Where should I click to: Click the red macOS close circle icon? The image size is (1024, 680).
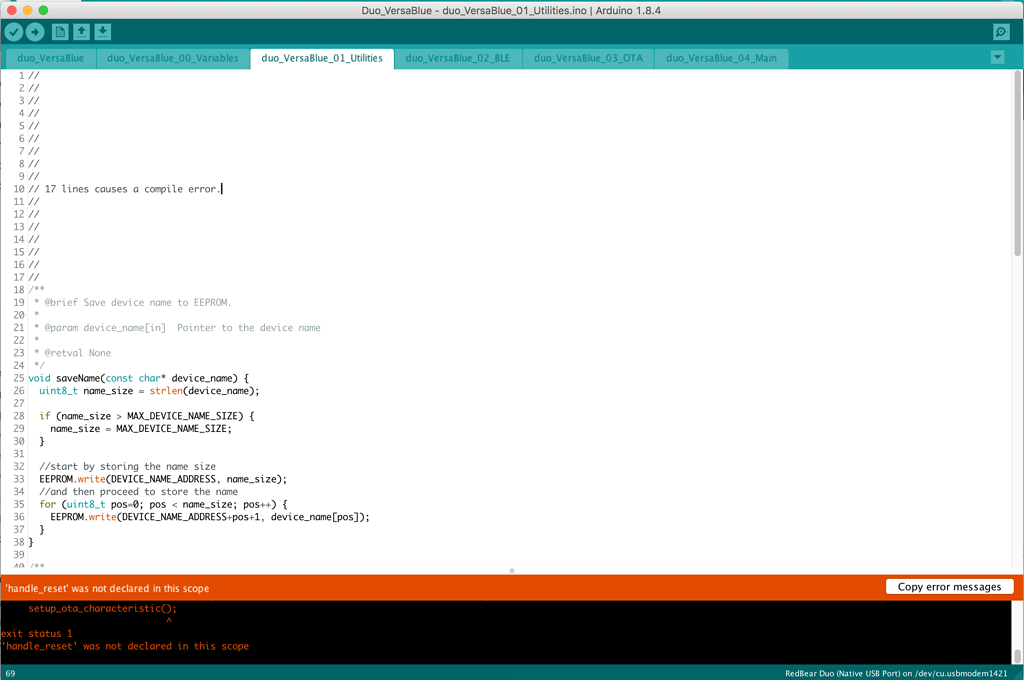click(11, 9)
